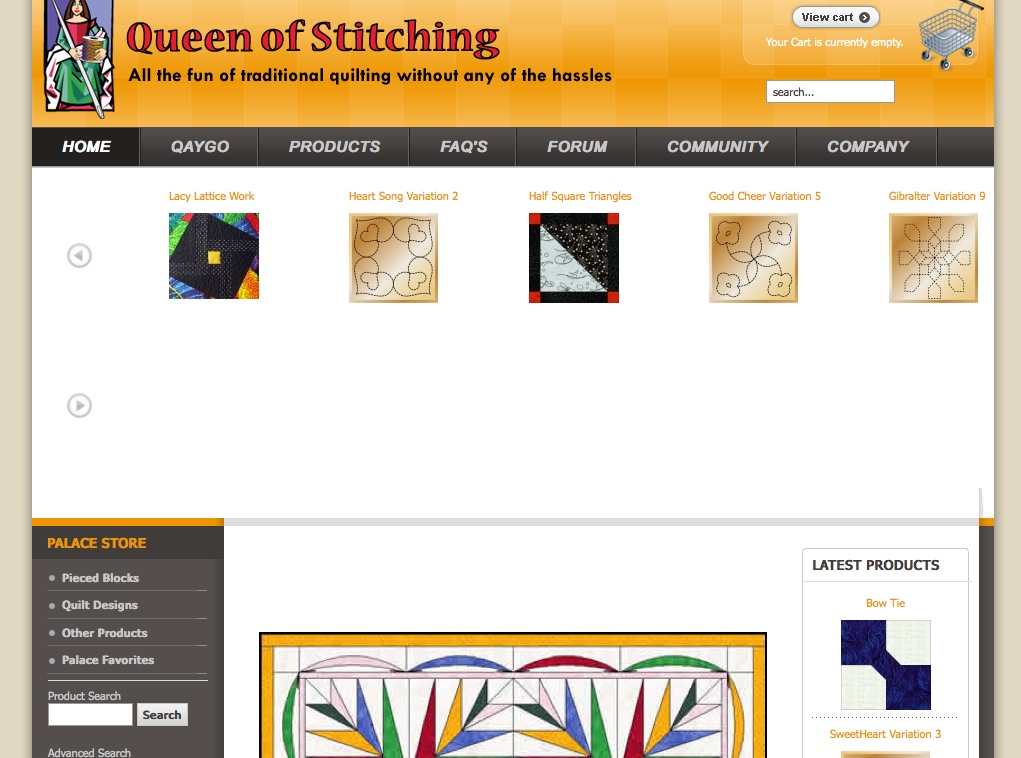The image size is (1021, 758).
Task: Open the Good Cheer Variation 5 link
Action: click(764, 196)
